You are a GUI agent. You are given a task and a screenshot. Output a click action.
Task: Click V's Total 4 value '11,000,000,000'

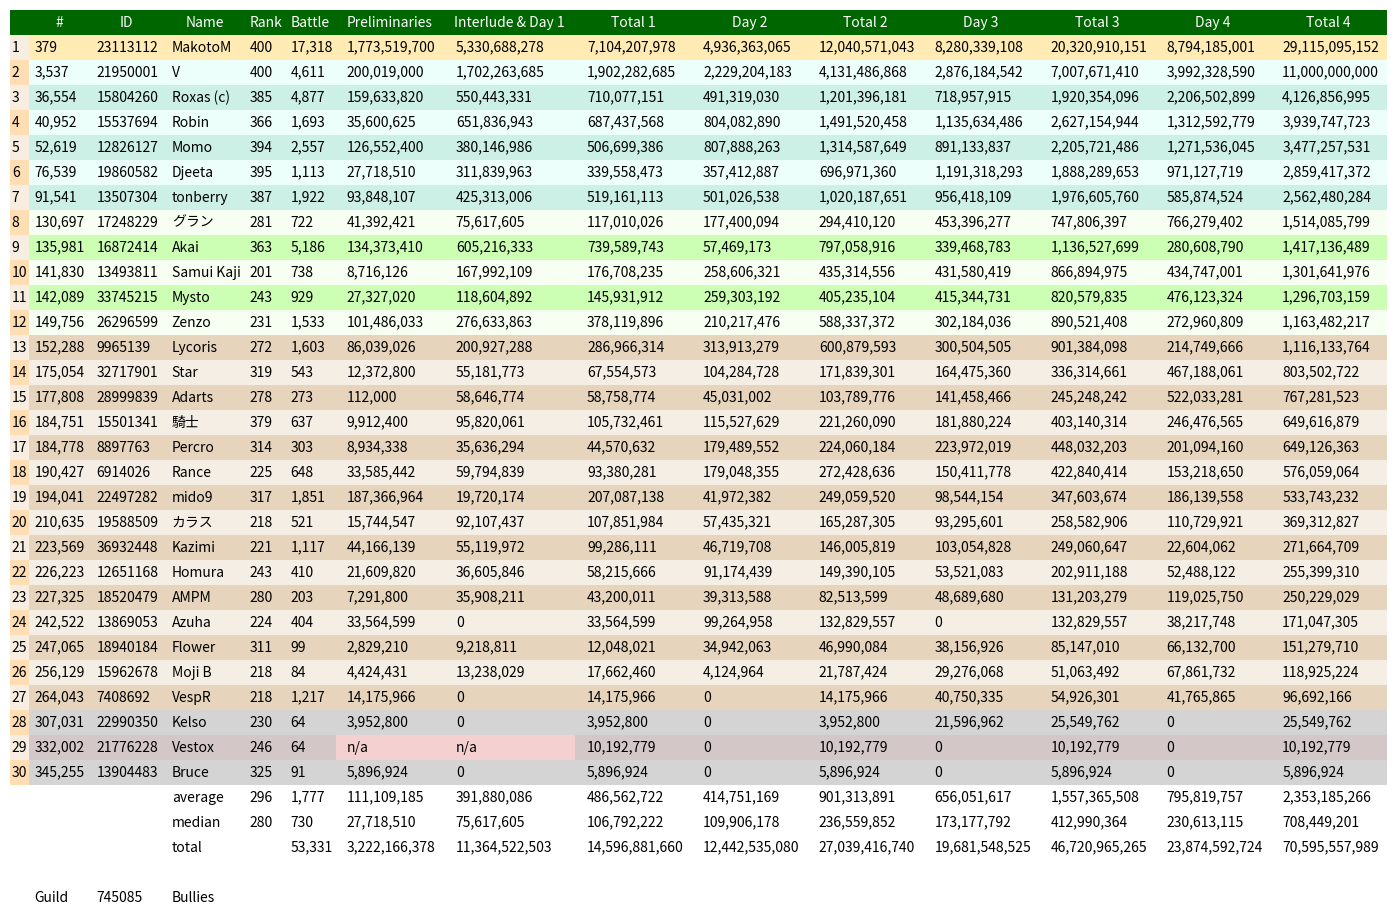pos(1329,72)
